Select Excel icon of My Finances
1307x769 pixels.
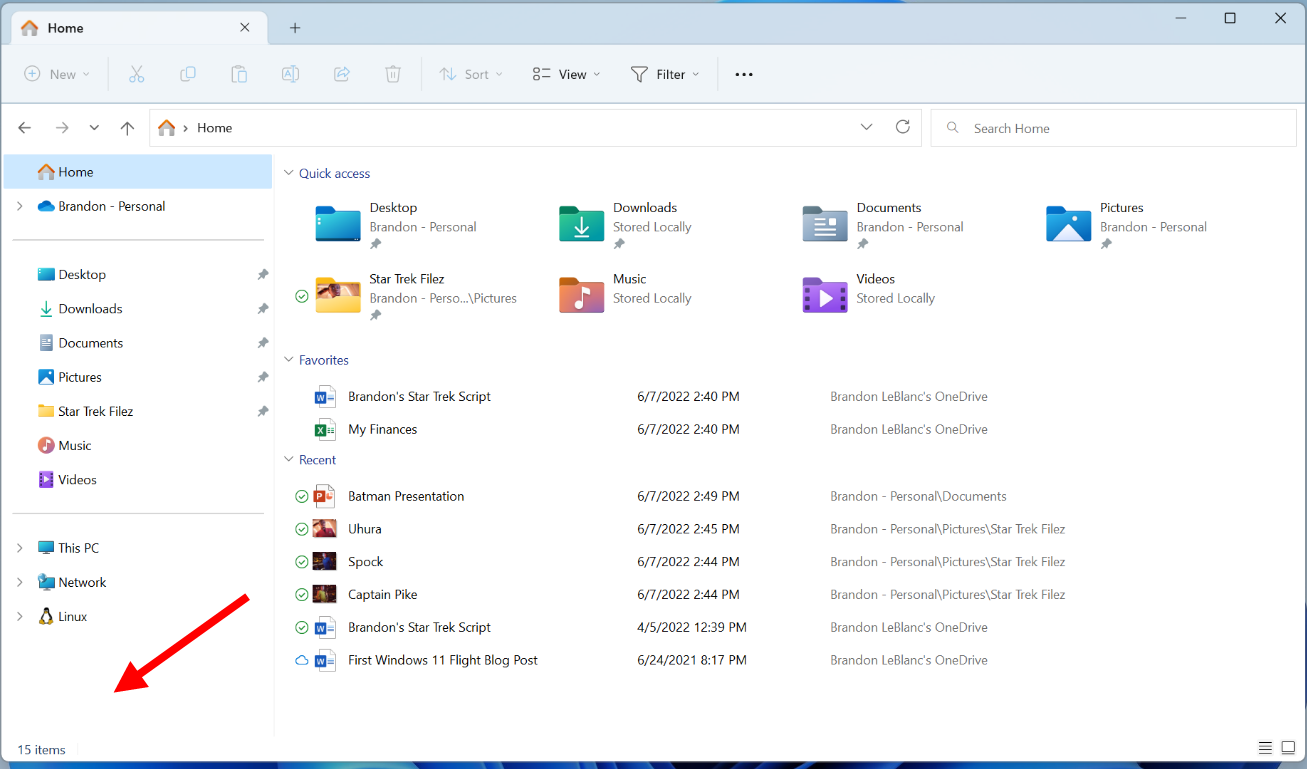coord(325,429)
